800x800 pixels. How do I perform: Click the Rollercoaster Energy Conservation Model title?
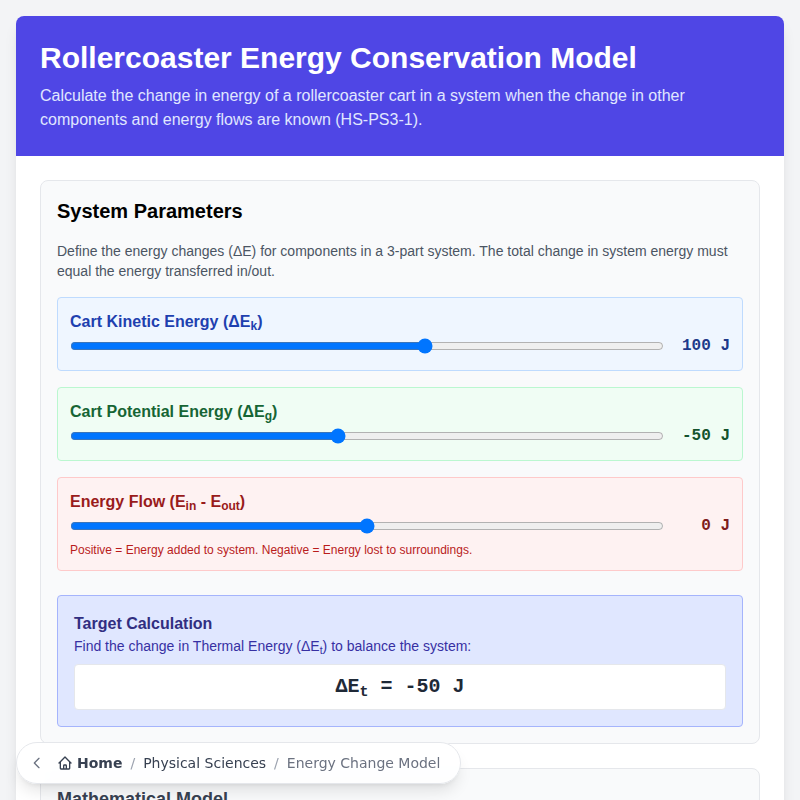click(x=336, y=58)
